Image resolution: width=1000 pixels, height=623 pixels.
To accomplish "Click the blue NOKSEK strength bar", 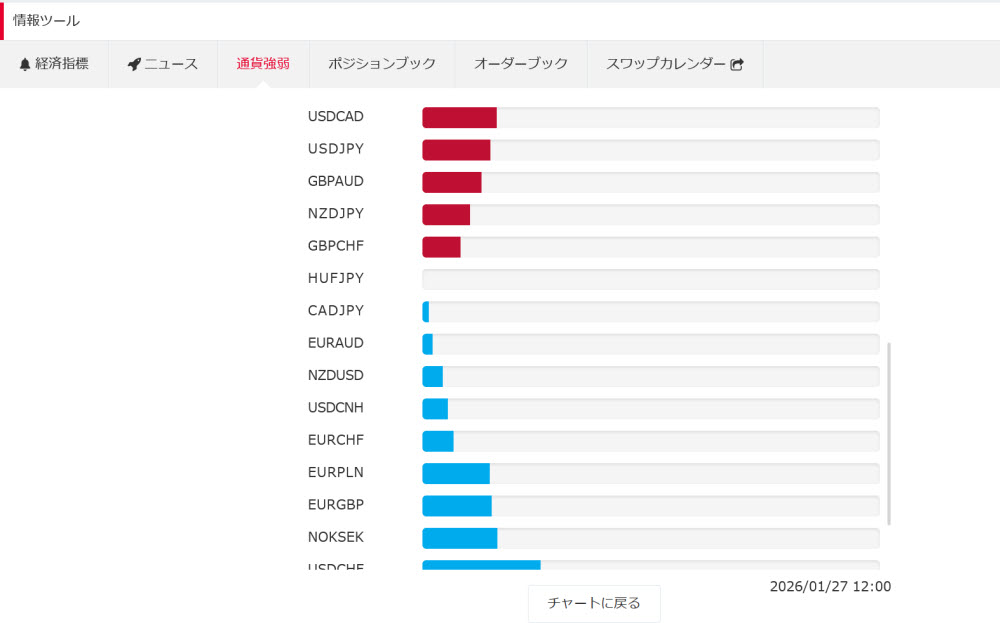I will point(459,538).
